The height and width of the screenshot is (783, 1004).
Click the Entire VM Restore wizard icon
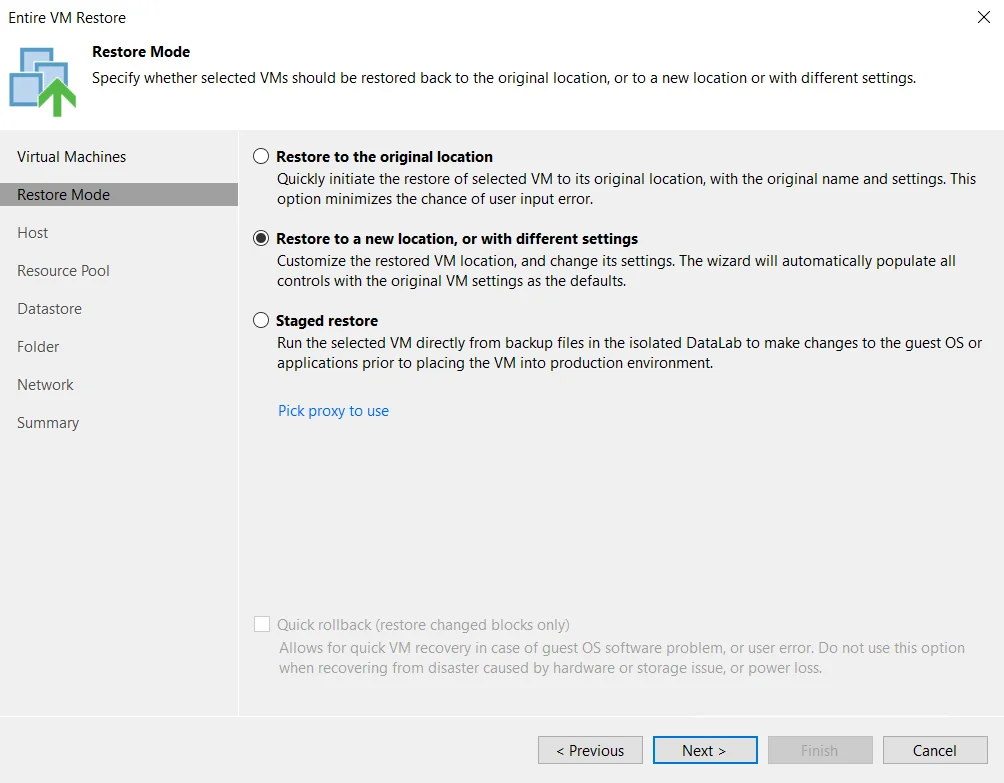point(42,81)
